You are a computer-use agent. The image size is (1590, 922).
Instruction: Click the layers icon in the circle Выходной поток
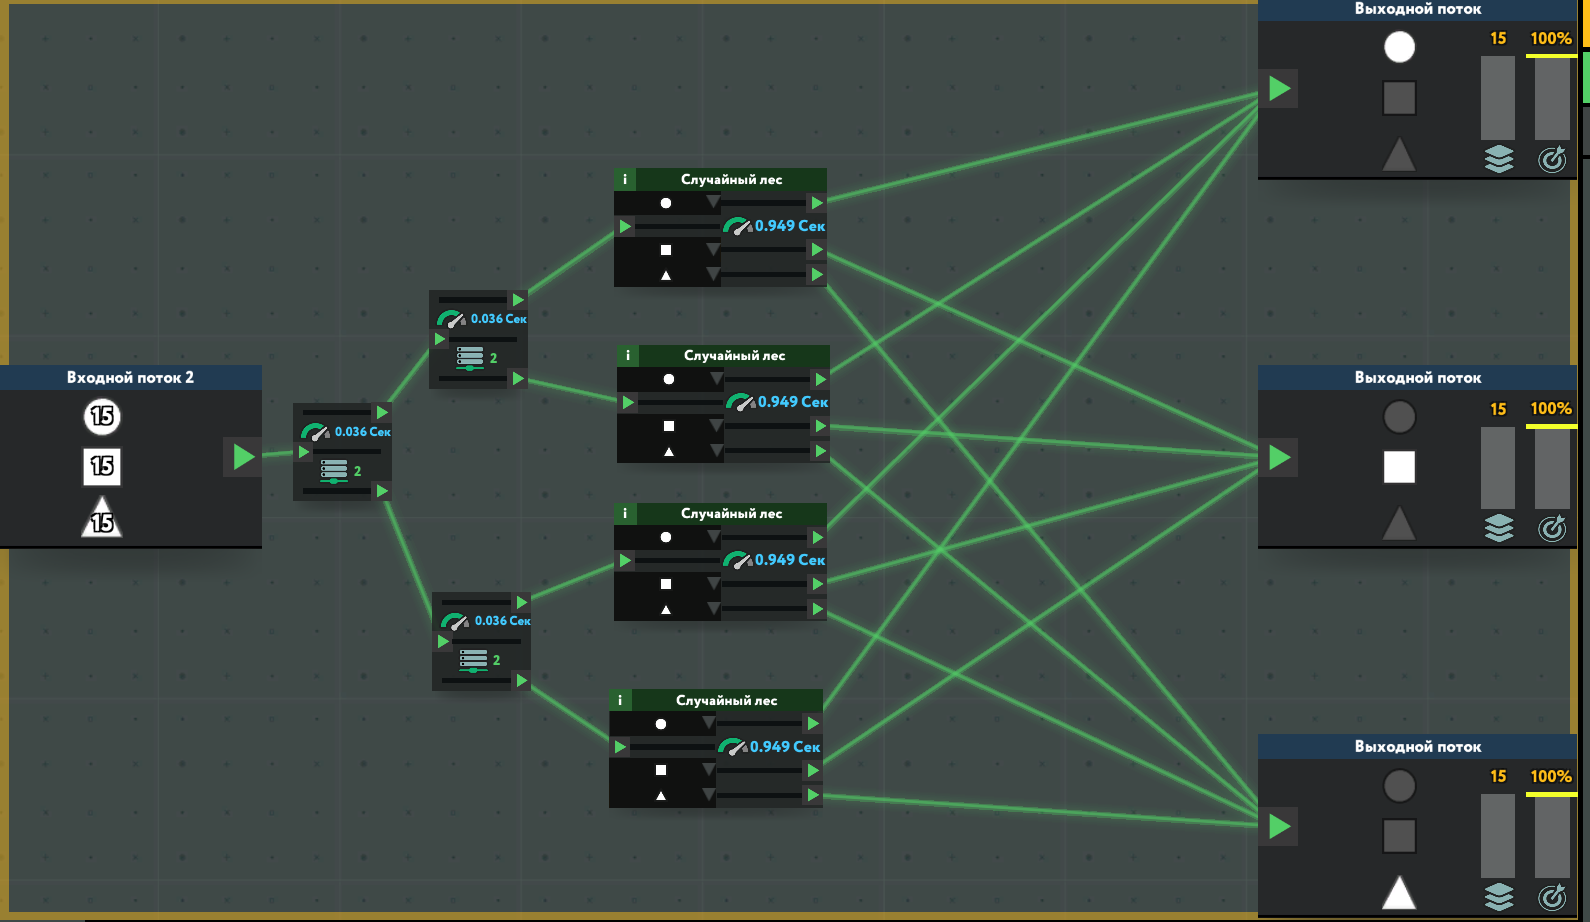point(1499,159)
